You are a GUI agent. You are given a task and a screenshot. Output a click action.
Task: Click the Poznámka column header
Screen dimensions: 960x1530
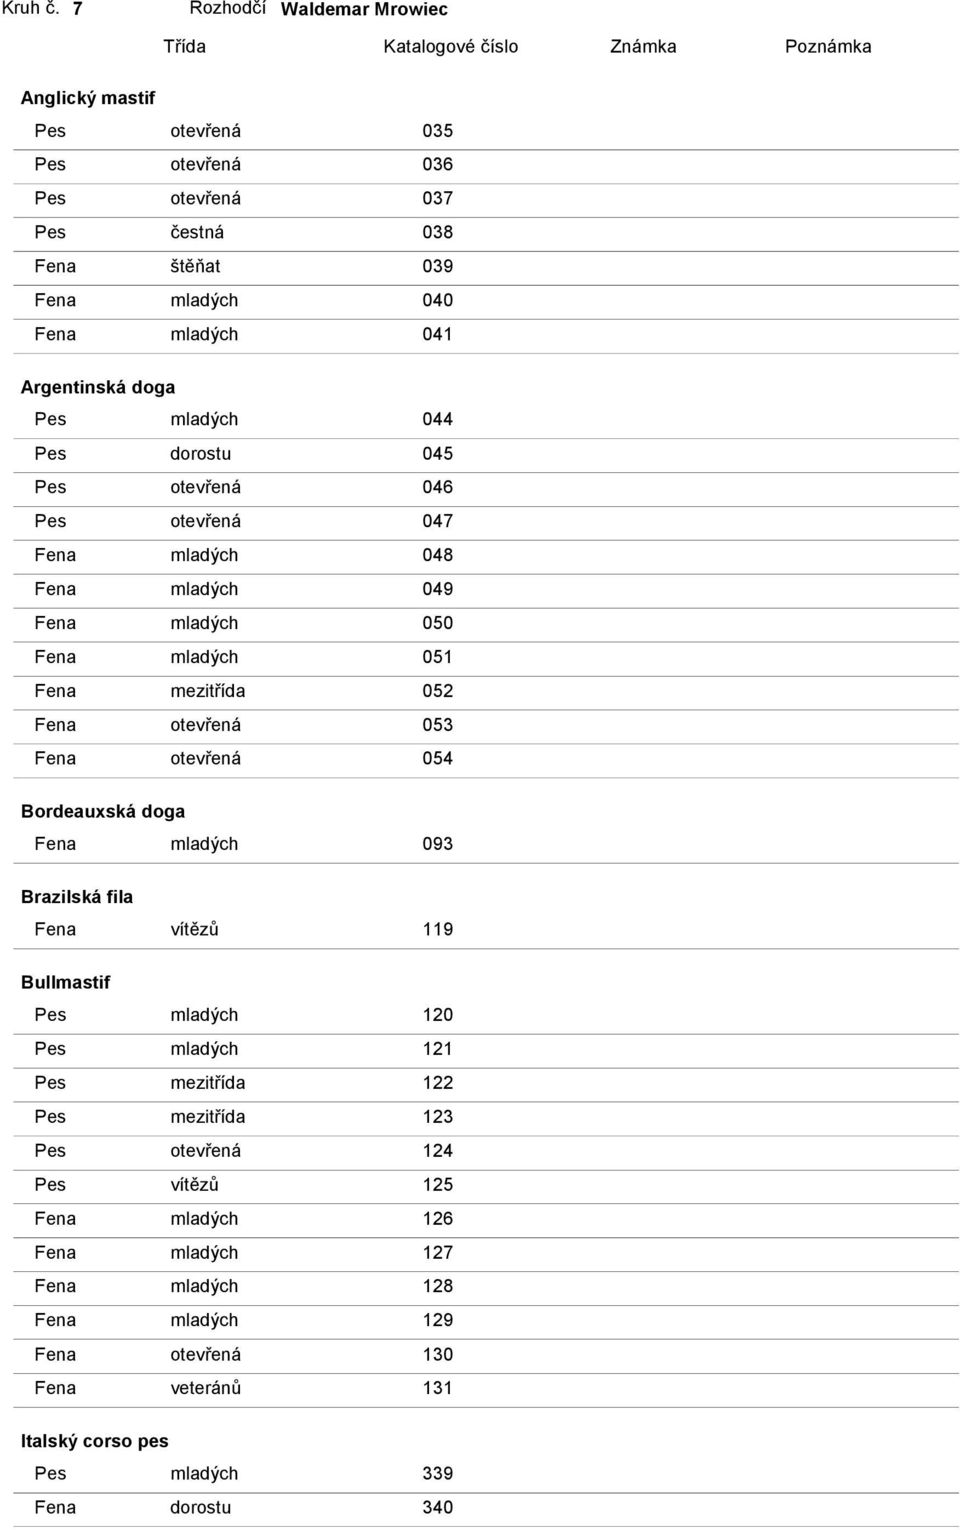tap(828, 46)
